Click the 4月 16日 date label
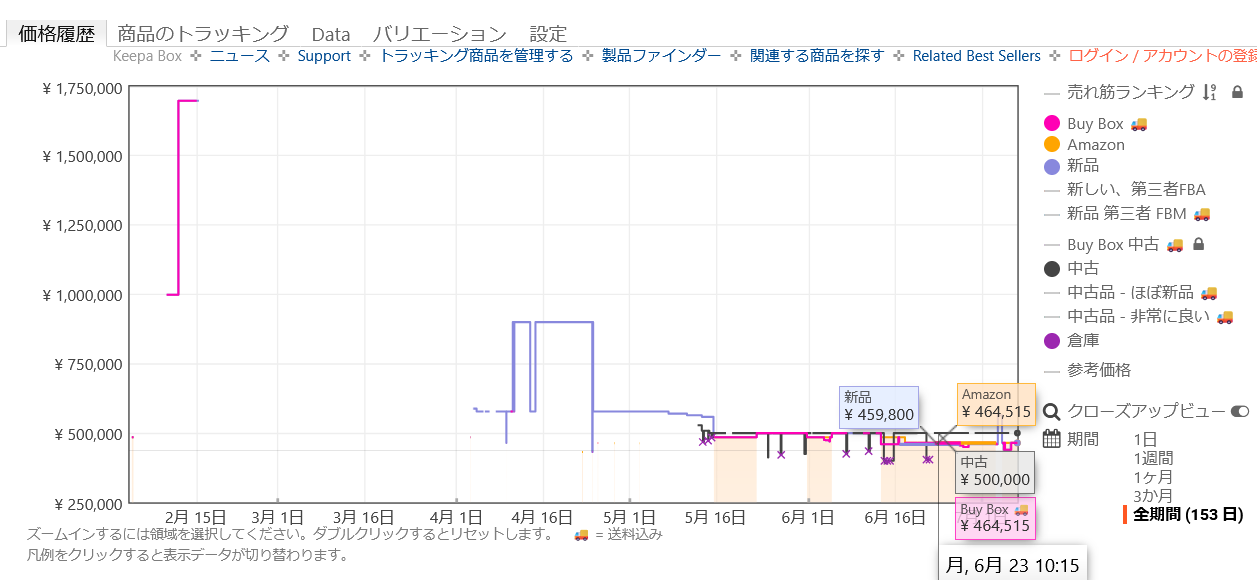The height and width of the screenshot is (580, 1257). pyautogui.click(x=542, y=517)
